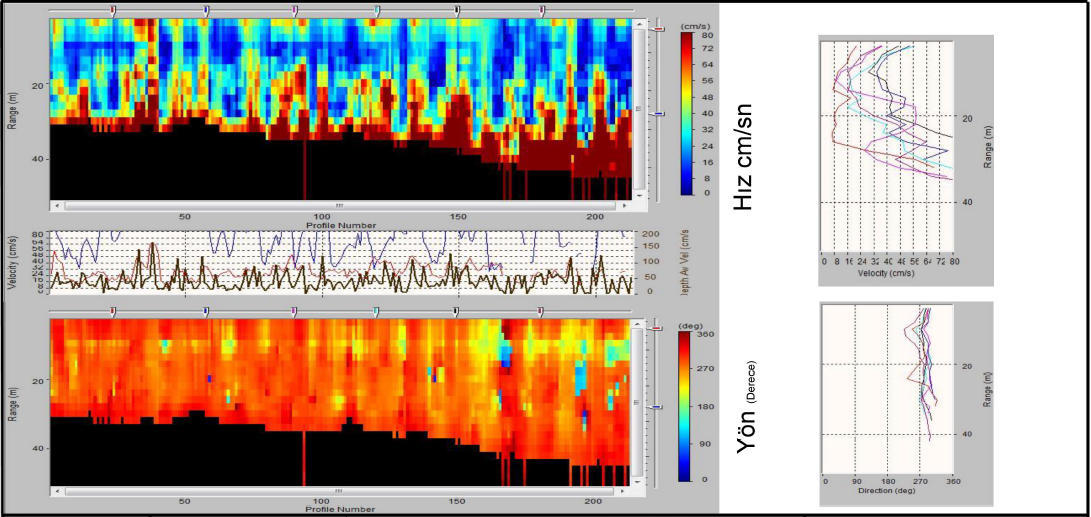The height and width of the screenshot is (517, 1091).
Task: Click the 'Yön (Derece)' label
Action: coord(747,407)
